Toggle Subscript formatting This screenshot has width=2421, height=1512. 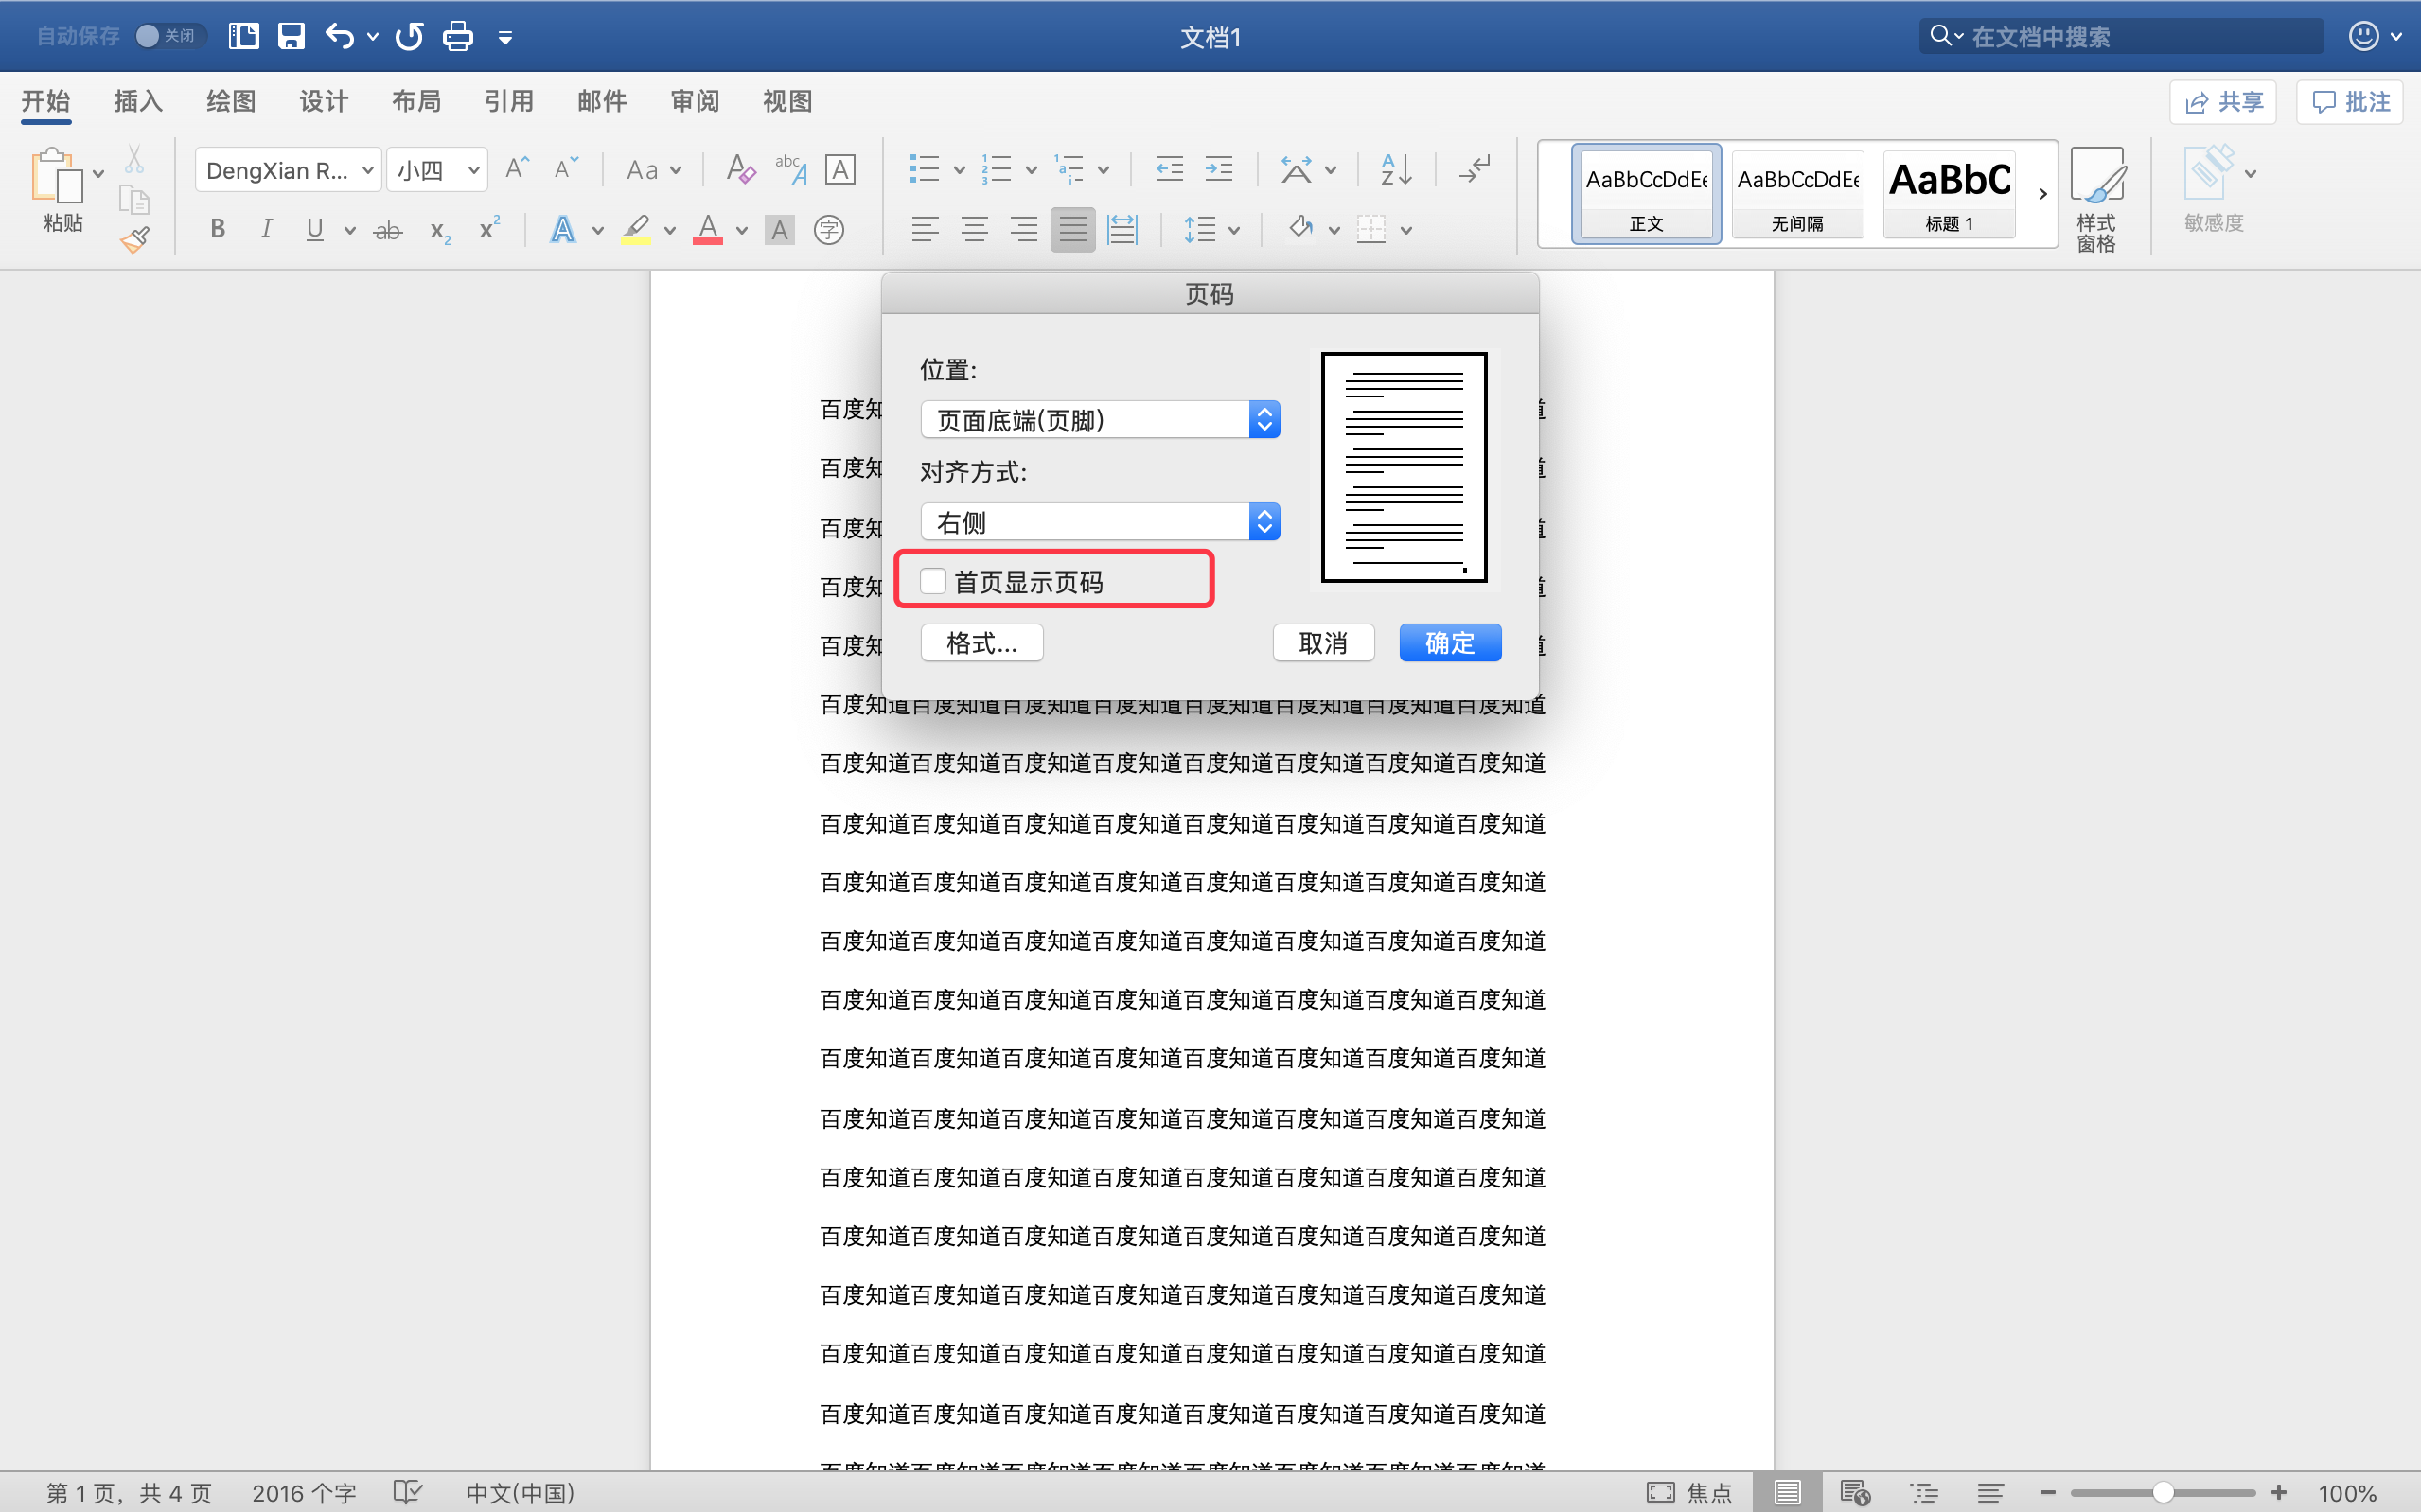click(439, 231)
